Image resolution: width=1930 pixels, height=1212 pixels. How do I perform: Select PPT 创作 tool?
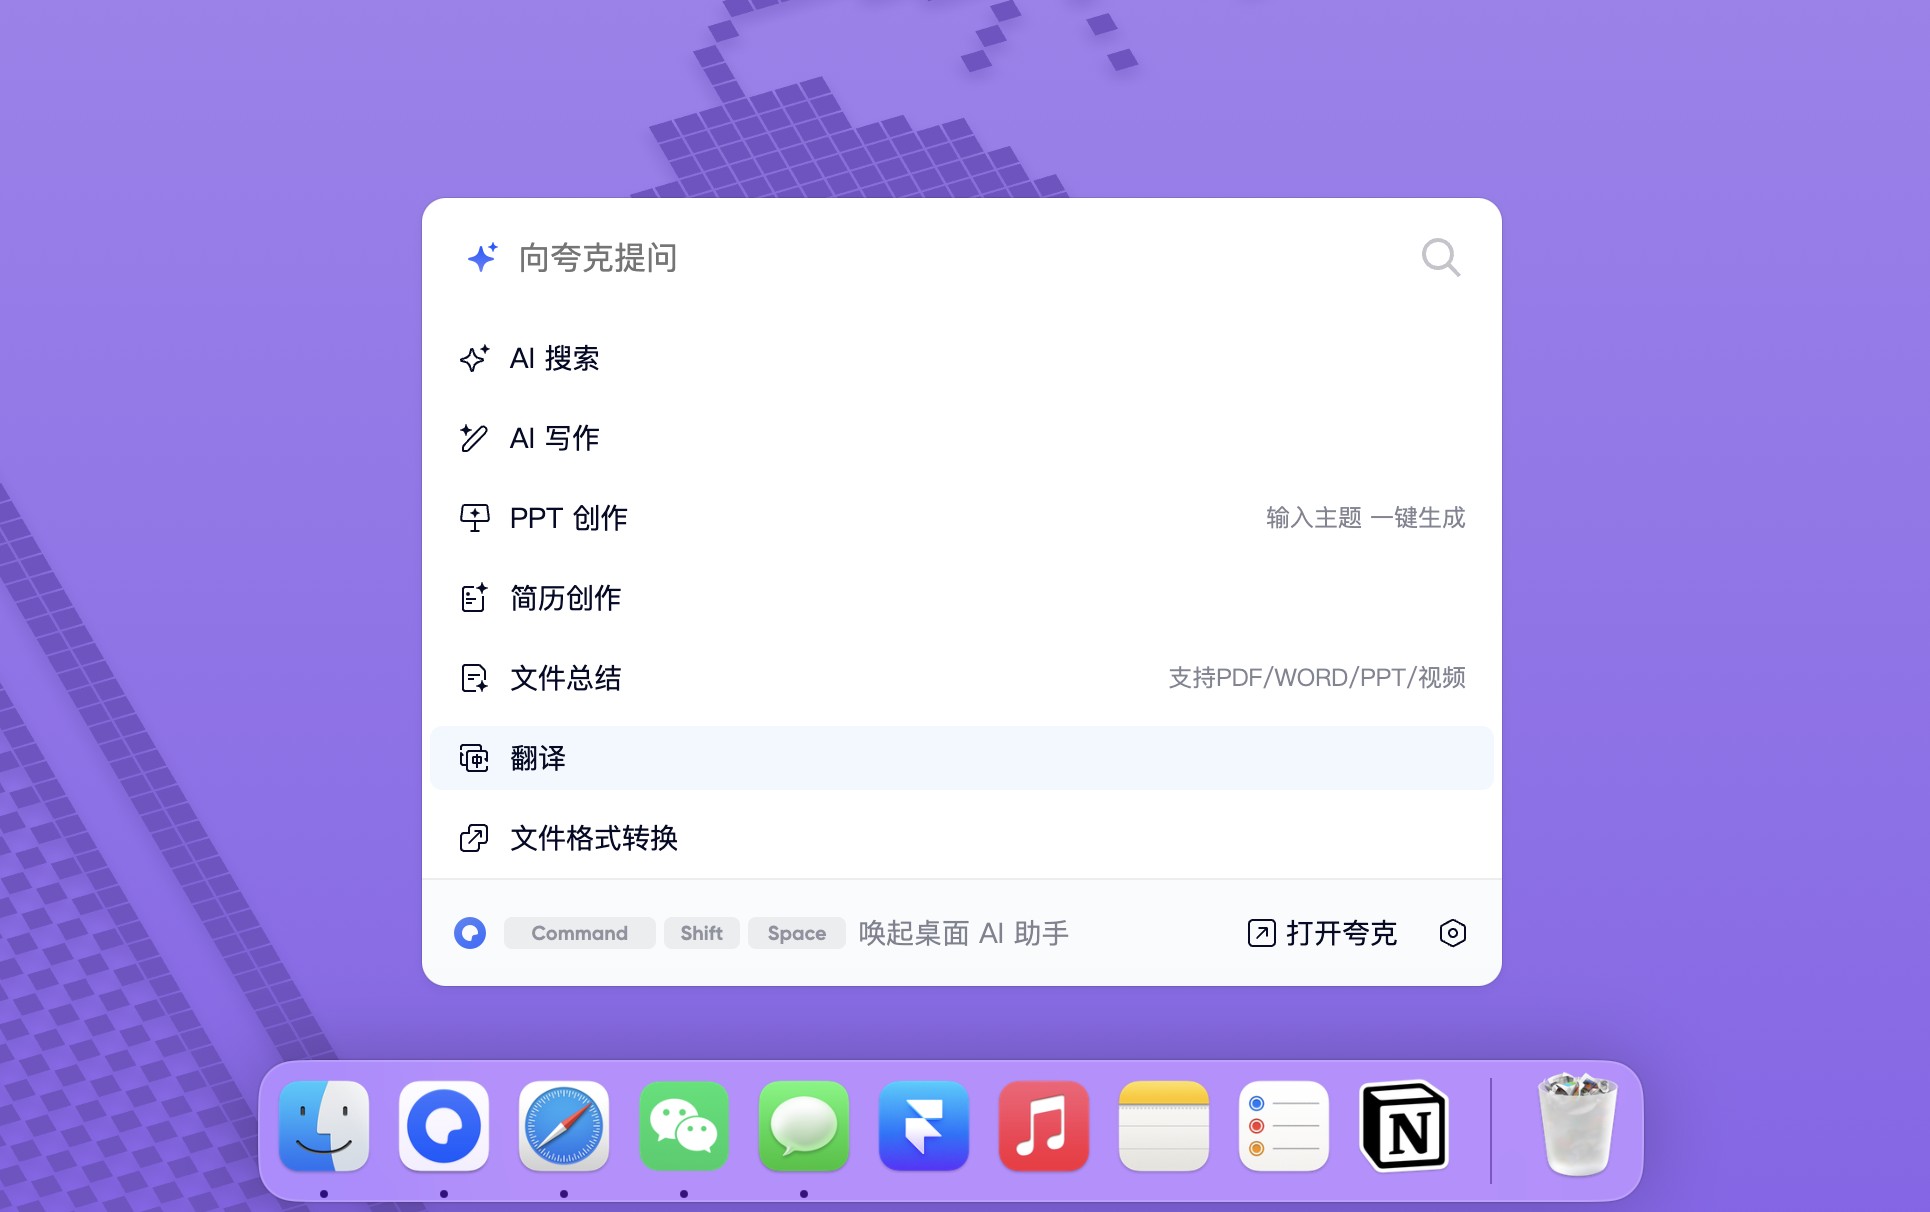point(567,518)
